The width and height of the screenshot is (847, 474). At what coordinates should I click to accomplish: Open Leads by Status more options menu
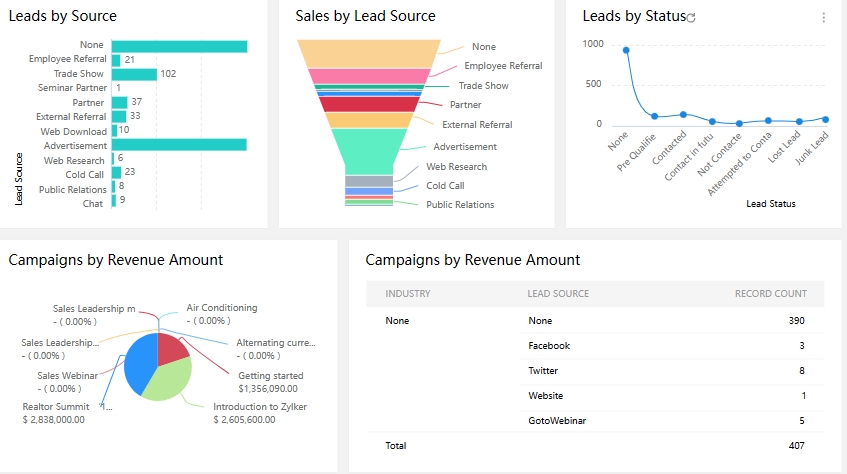(x=823, y=18)
